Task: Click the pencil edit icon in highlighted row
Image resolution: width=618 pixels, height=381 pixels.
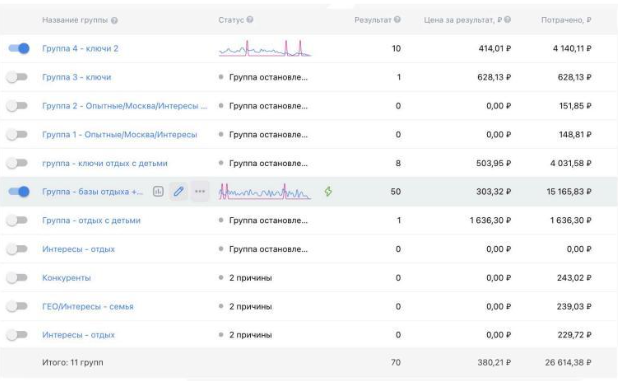Action: (x=179, y=191)
